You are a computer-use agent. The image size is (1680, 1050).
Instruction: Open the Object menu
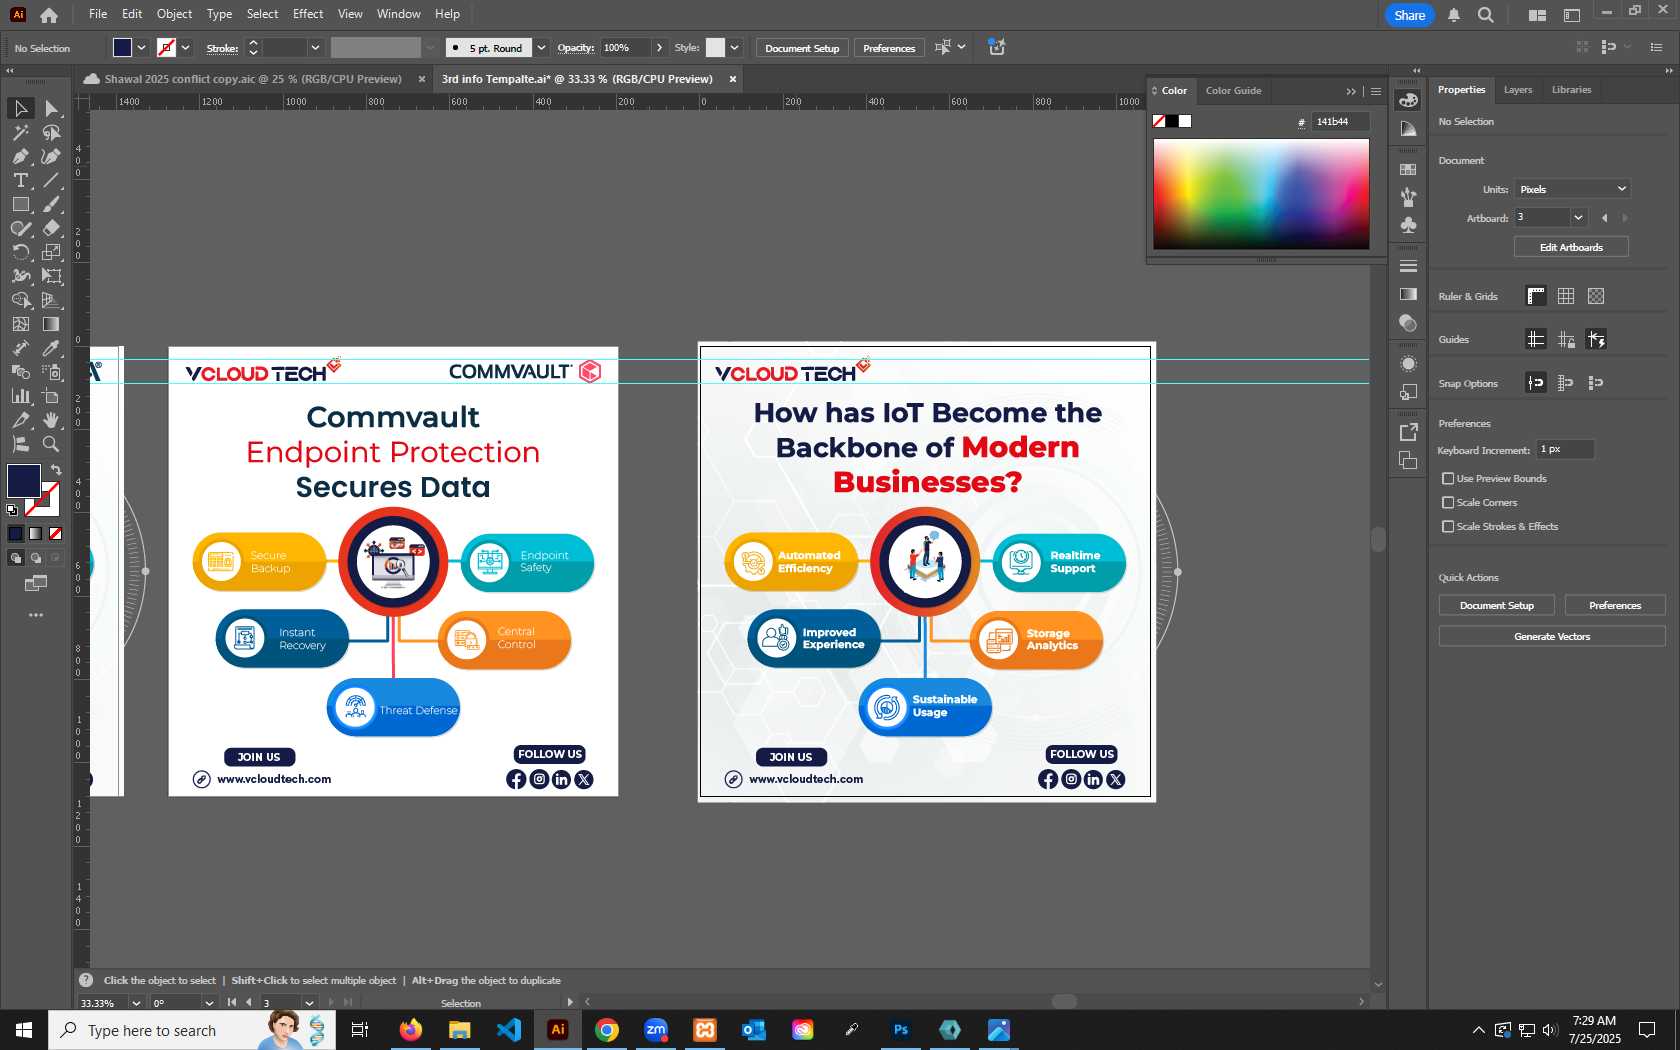click(x=174, y=14)
